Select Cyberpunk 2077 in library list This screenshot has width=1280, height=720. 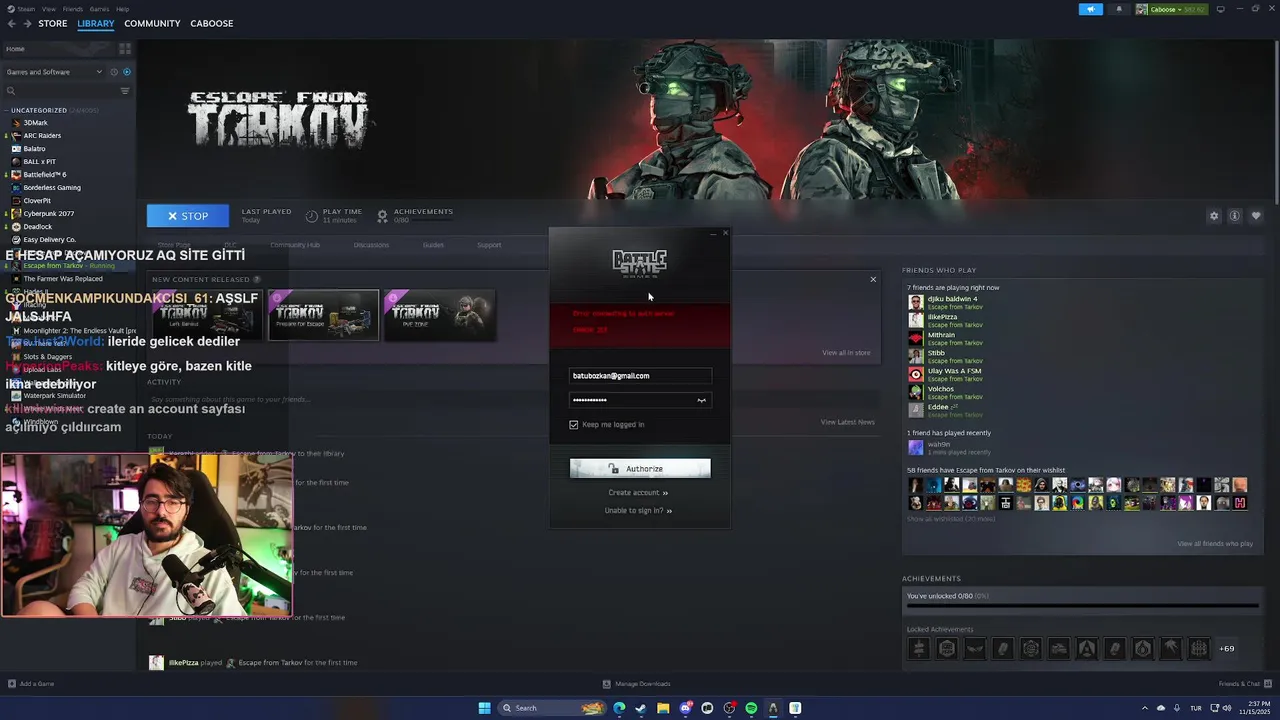(x=48, y=214)
